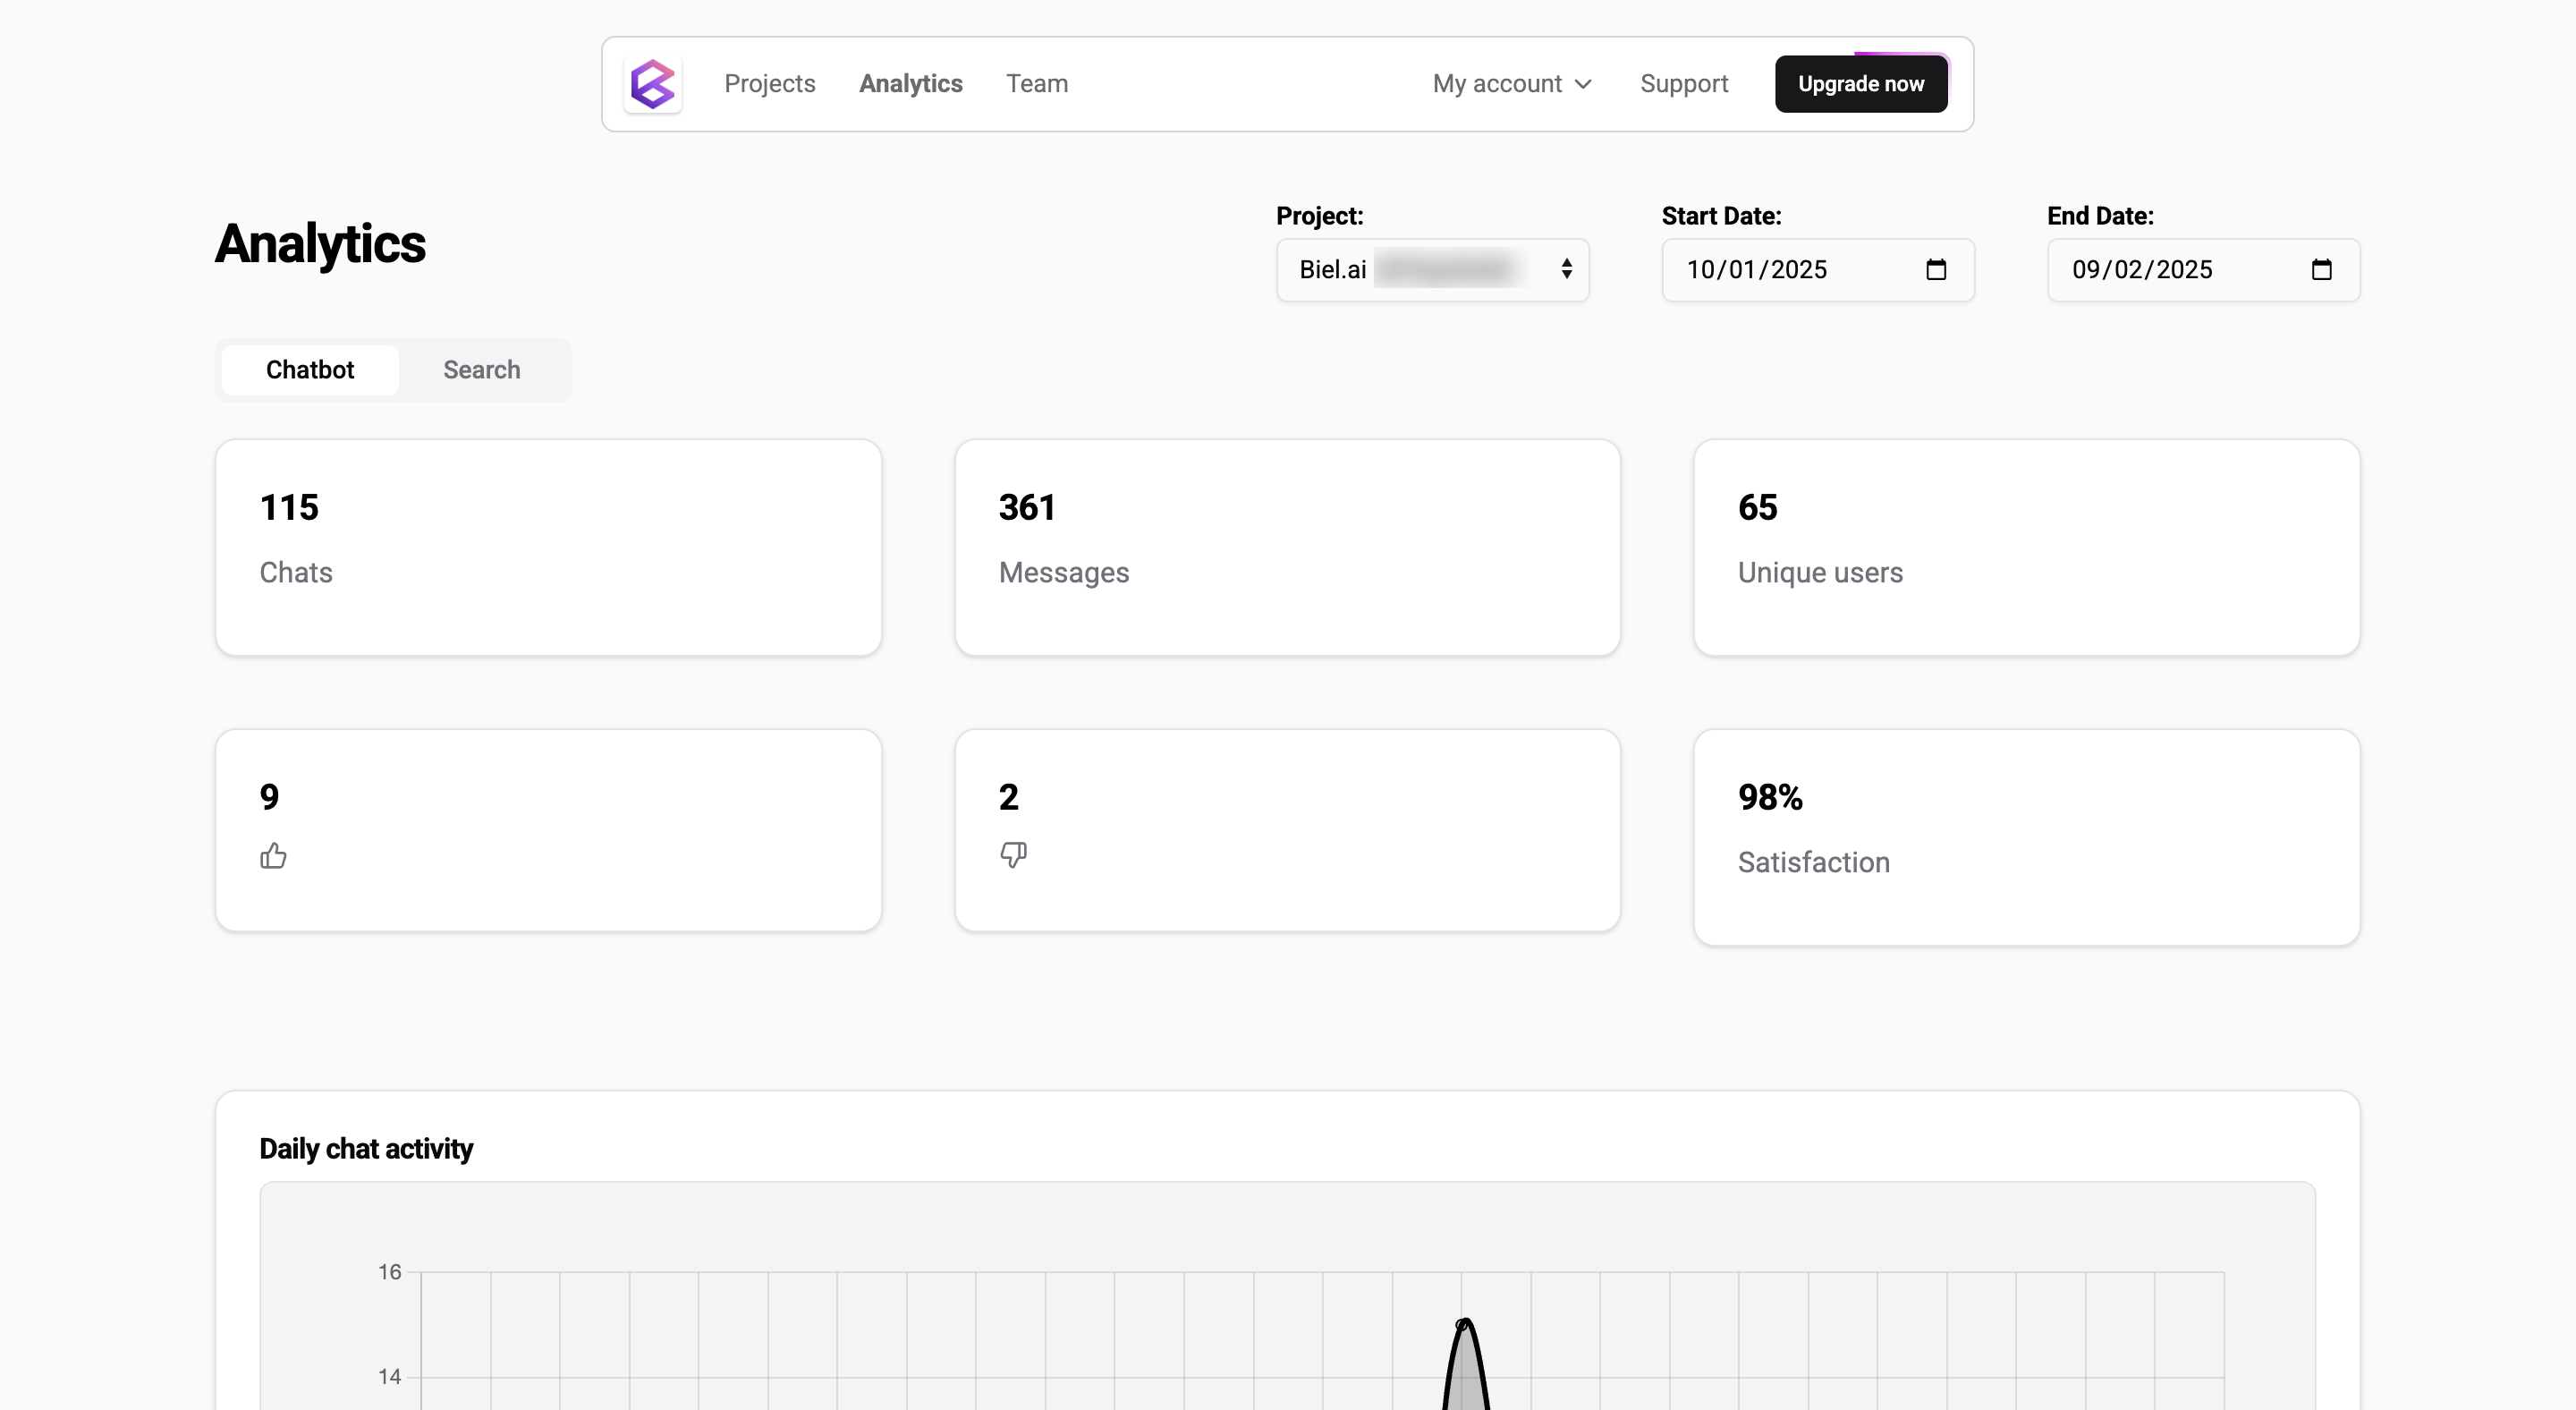This screenshot has height=1410, width=2576.
Task: Click the Biel.ai logo icon
Action: tap(653, 83)
